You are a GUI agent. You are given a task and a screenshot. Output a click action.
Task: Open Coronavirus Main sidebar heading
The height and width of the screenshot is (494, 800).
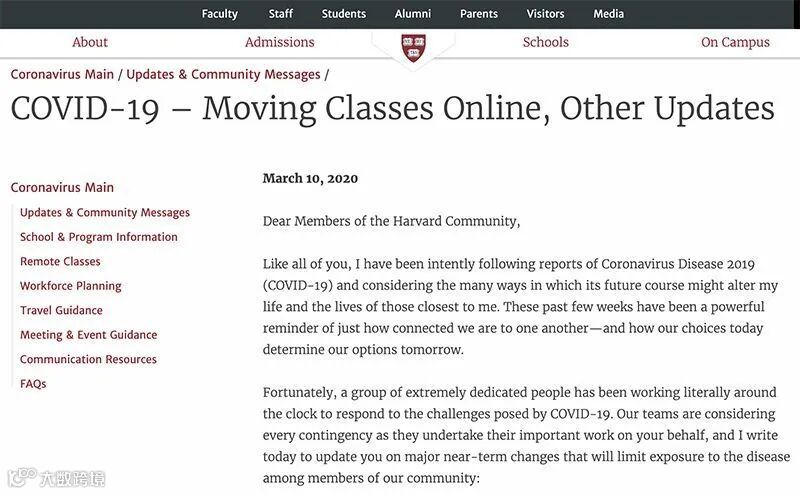(x=62, y=187)
